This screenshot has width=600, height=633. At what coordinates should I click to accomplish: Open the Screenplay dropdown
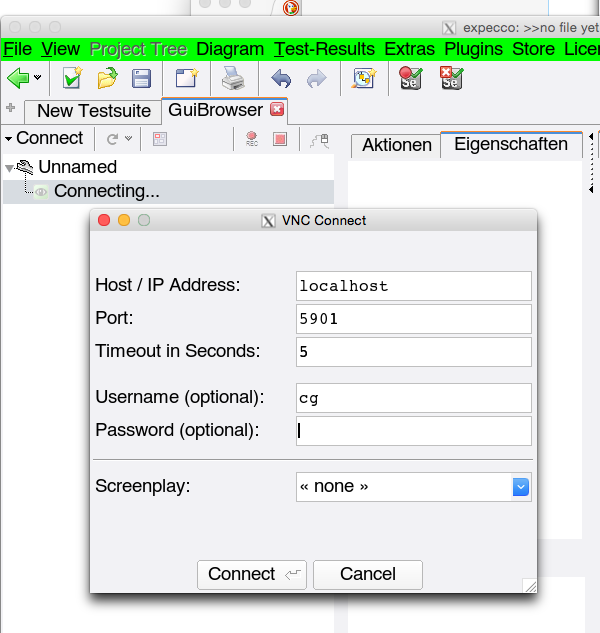tap(520, 487)
